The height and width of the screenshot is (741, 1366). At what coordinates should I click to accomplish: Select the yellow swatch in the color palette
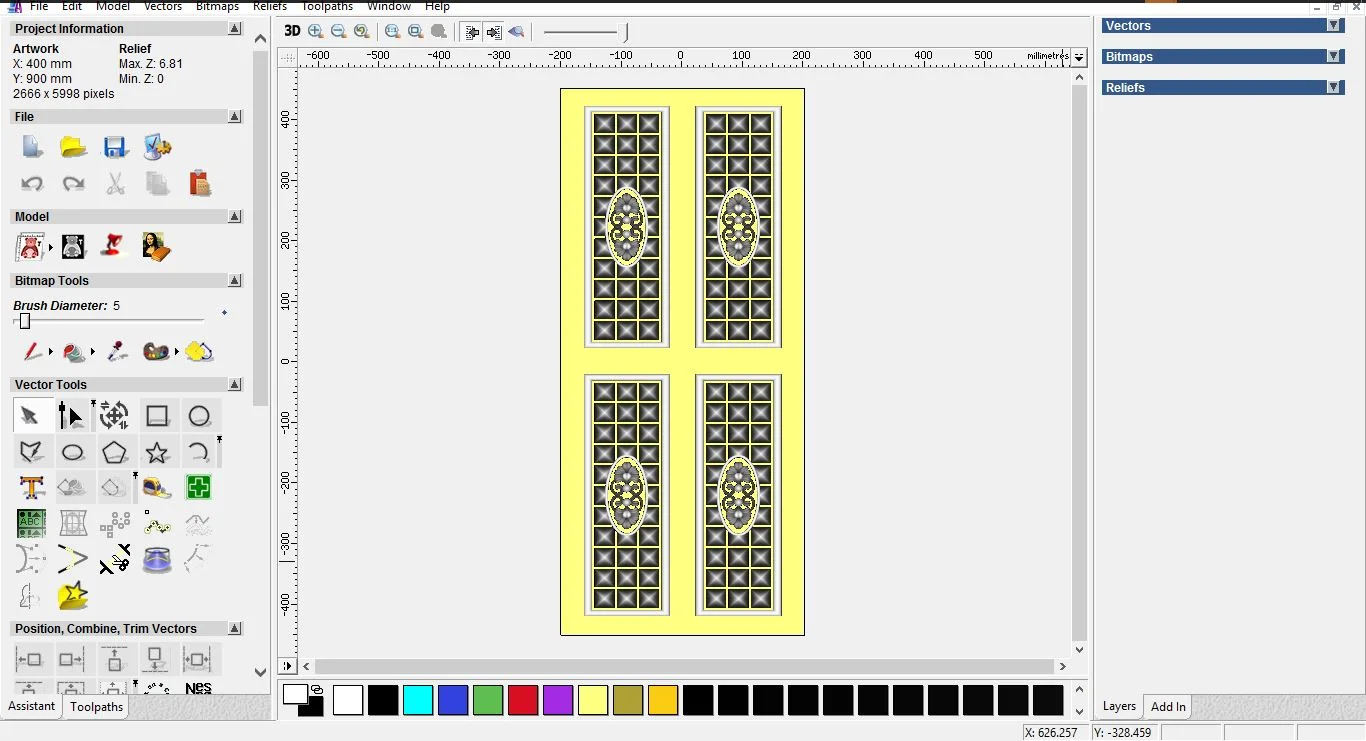click(x=593, y=700)
